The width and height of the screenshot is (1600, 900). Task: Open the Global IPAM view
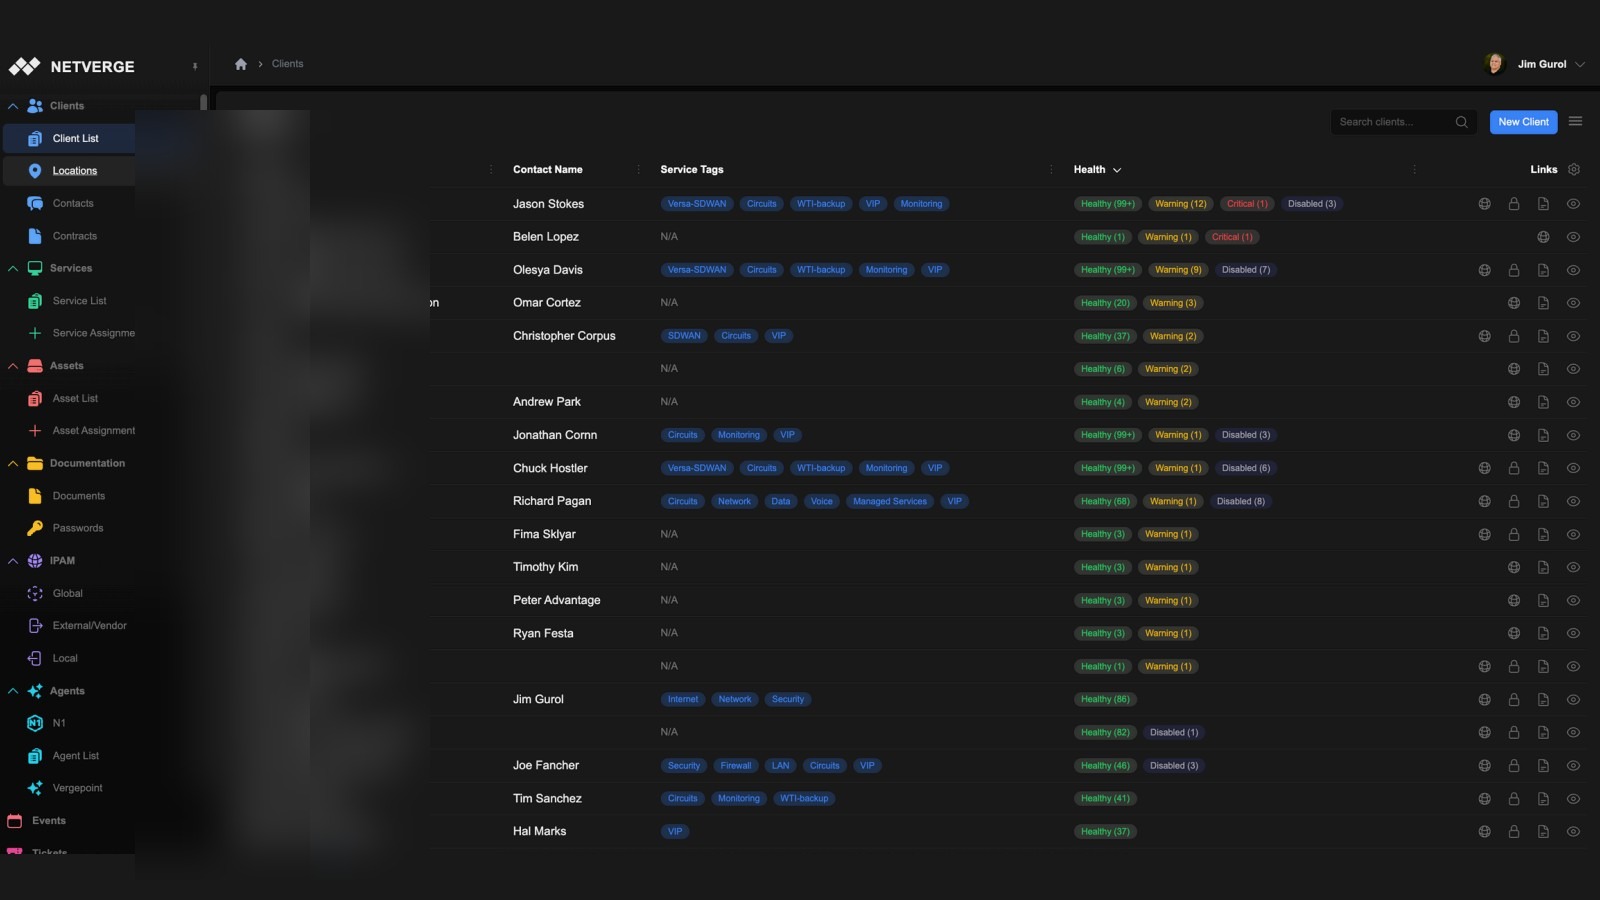pyautogui.click(x=67, y=593)
